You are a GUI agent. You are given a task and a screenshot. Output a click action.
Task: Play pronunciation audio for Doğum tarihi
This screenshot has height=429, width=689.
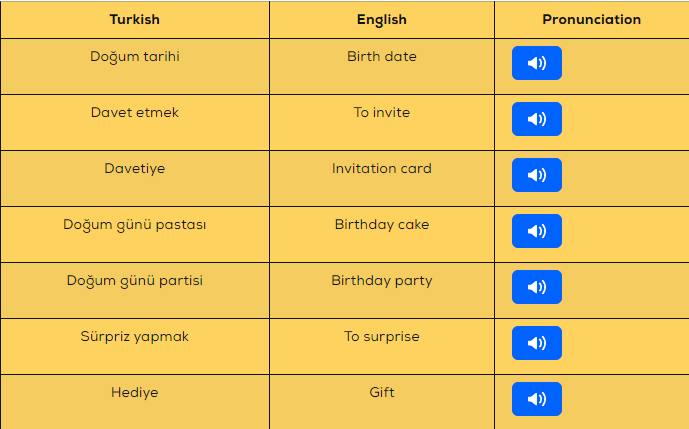click(537, 63)
